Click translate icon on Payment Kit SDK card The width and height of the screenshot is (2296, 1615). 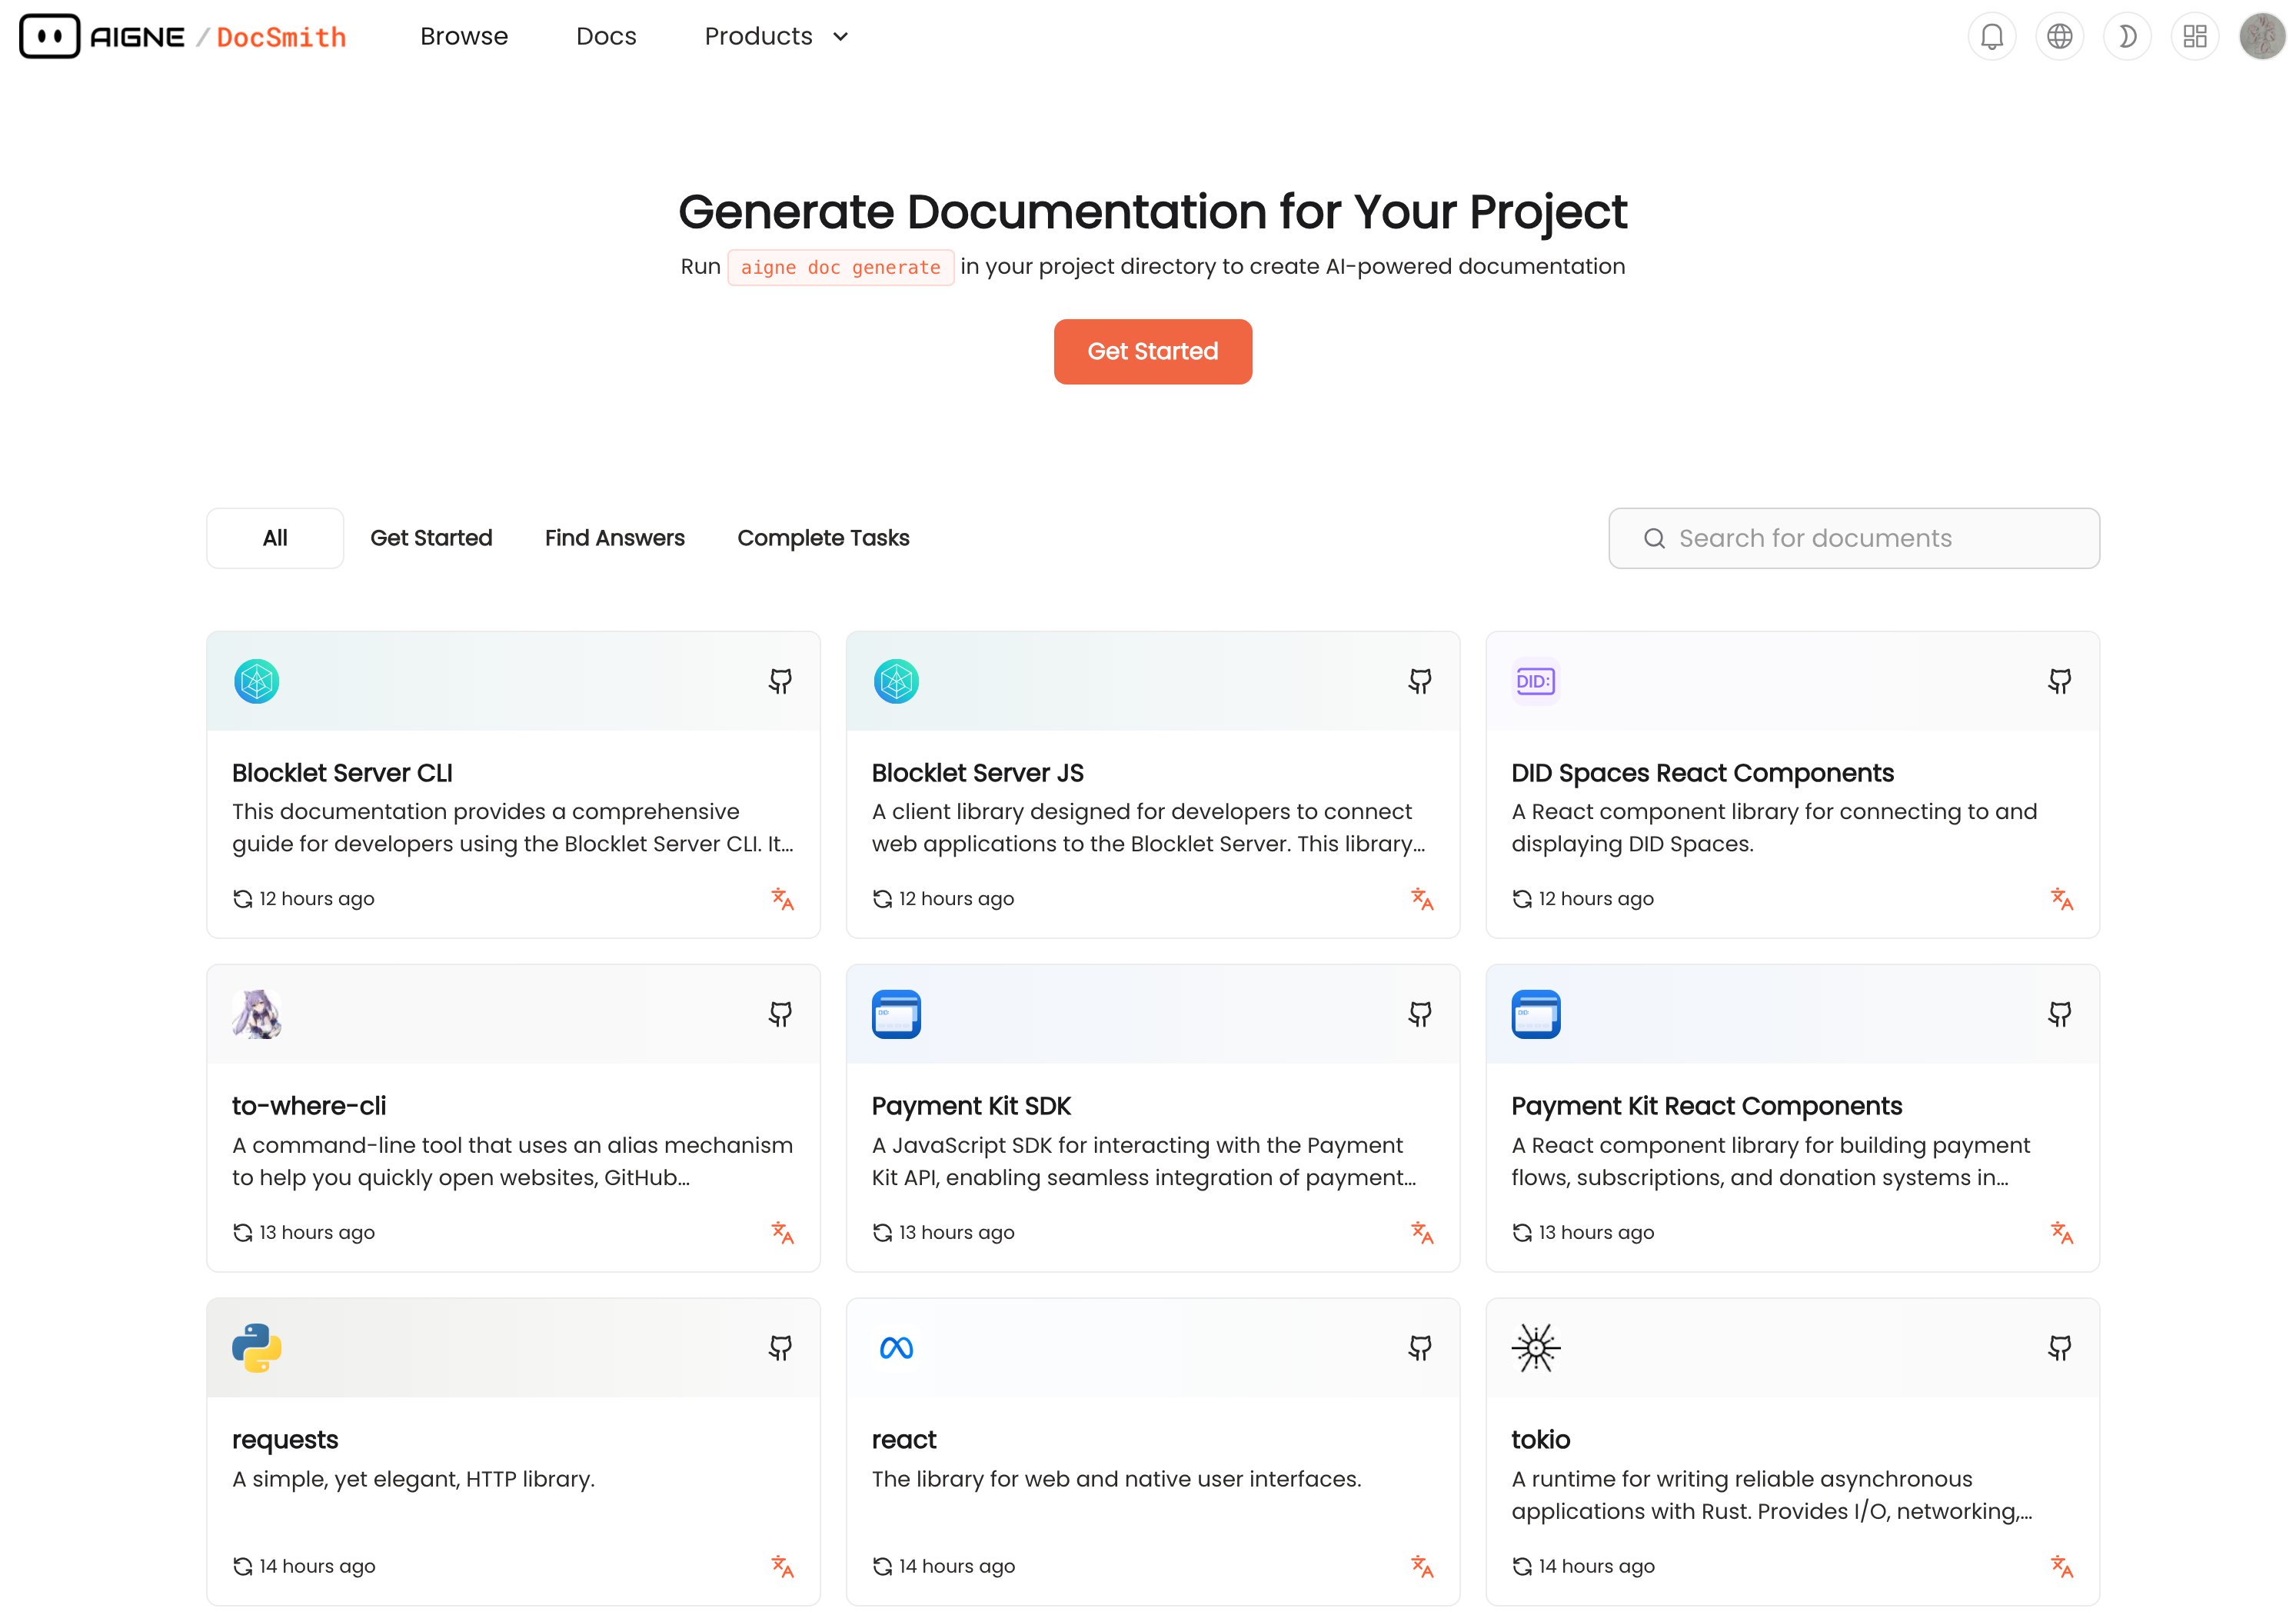tap(1422, 1233)
